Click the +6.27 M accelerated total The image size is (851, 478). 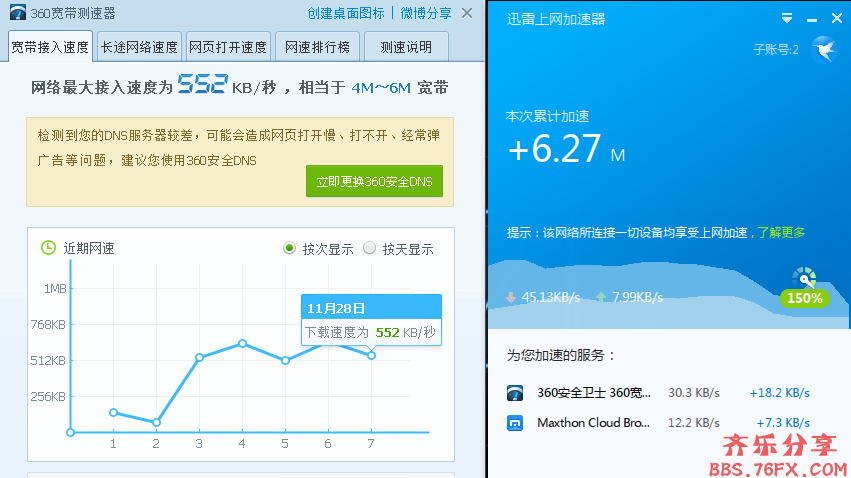tap(566, 149)
